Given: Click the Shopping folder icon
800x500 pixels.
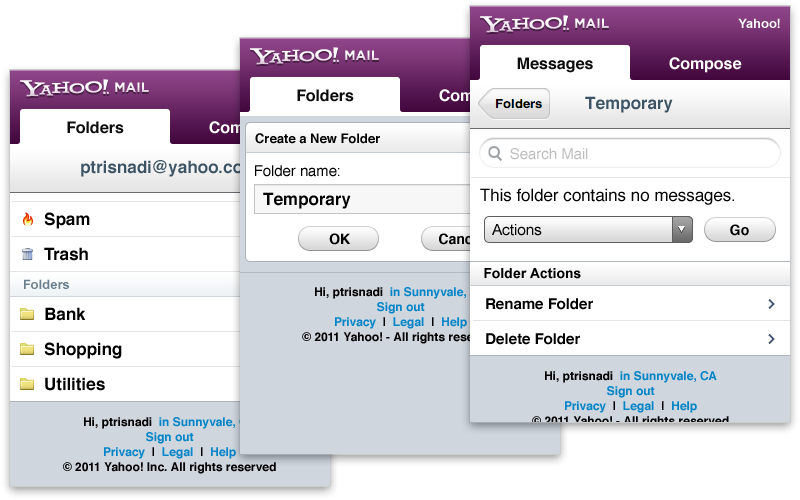Looking at the screenshot, I should (27, 349).
